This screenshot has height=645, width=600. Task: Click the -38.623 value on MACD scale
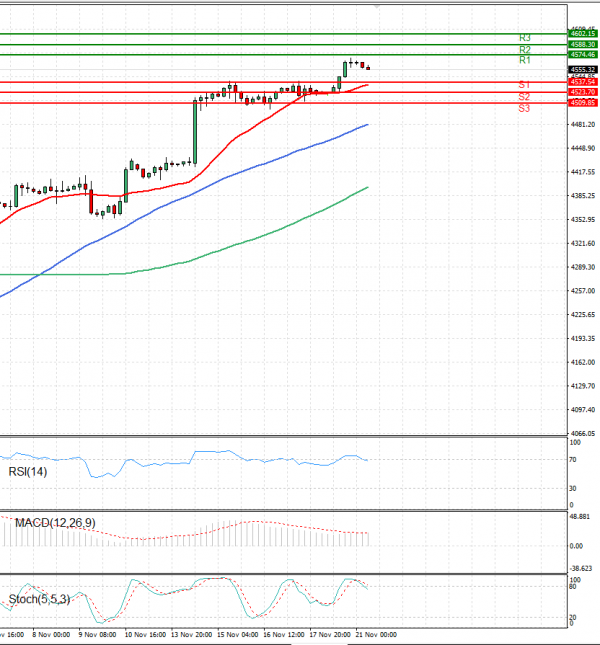581,568
